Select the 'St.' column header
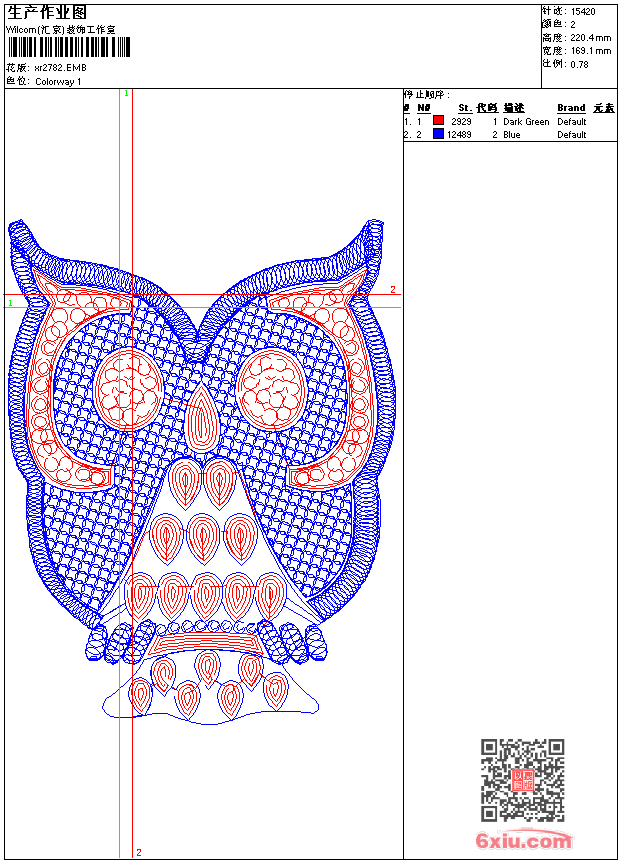 (464, 108)
